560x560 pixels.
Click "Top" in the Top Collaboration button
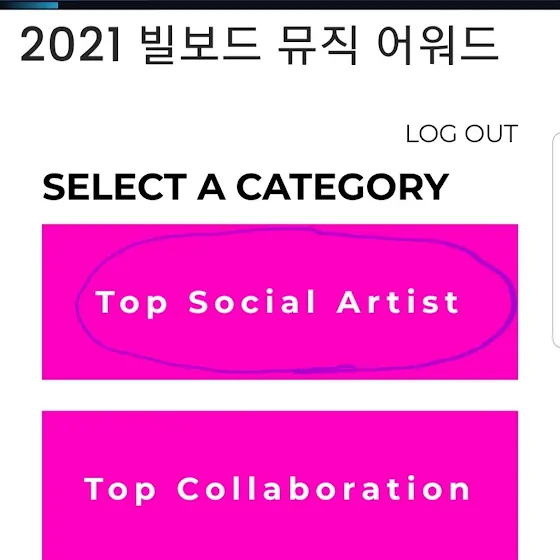point(120,490)
